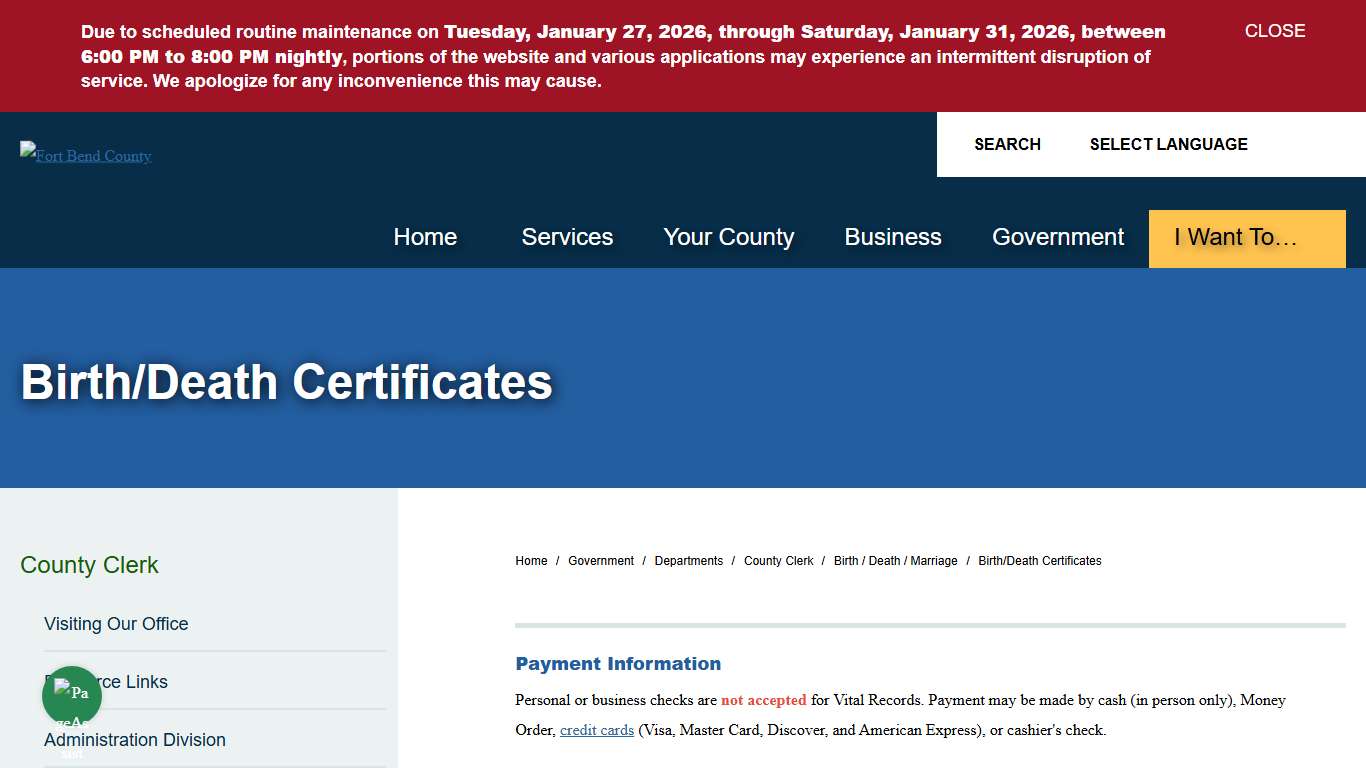Select the Payment Information heading
1366x768 pixels.
[618, 663]
